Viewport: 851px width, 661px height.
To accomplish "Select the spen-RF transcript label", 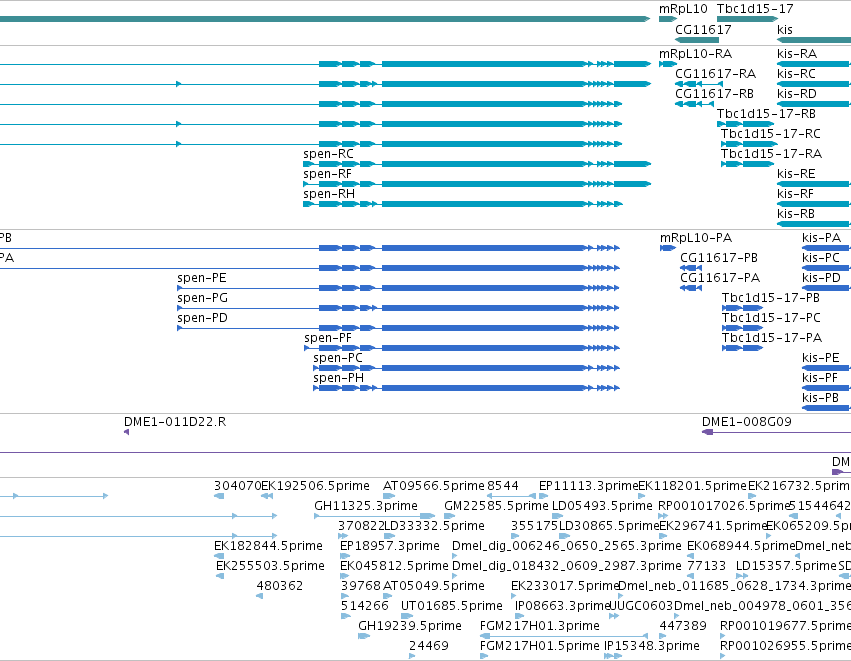I will tap(327, 174).
